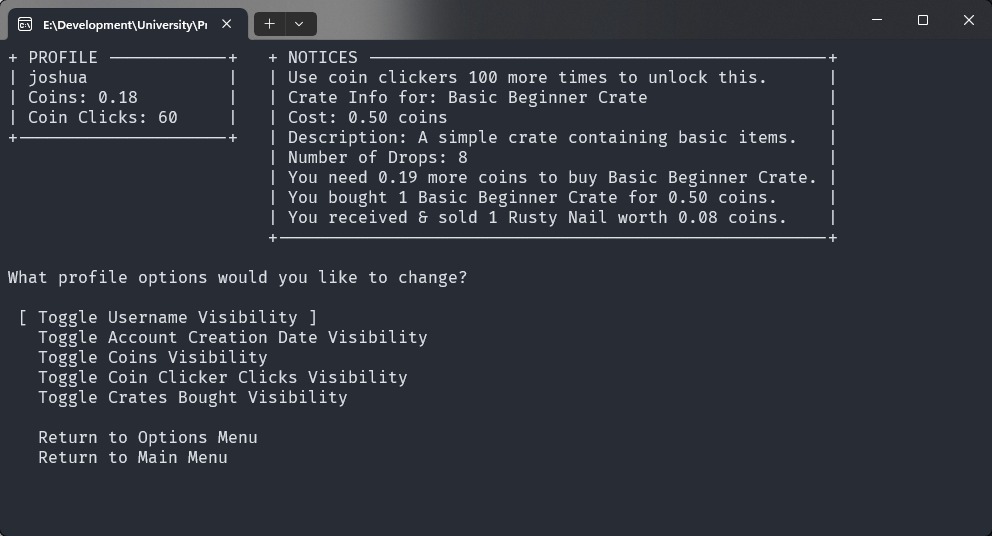
Task: Click the Rusty Nail sold notice line
Action: pos(537,217)
